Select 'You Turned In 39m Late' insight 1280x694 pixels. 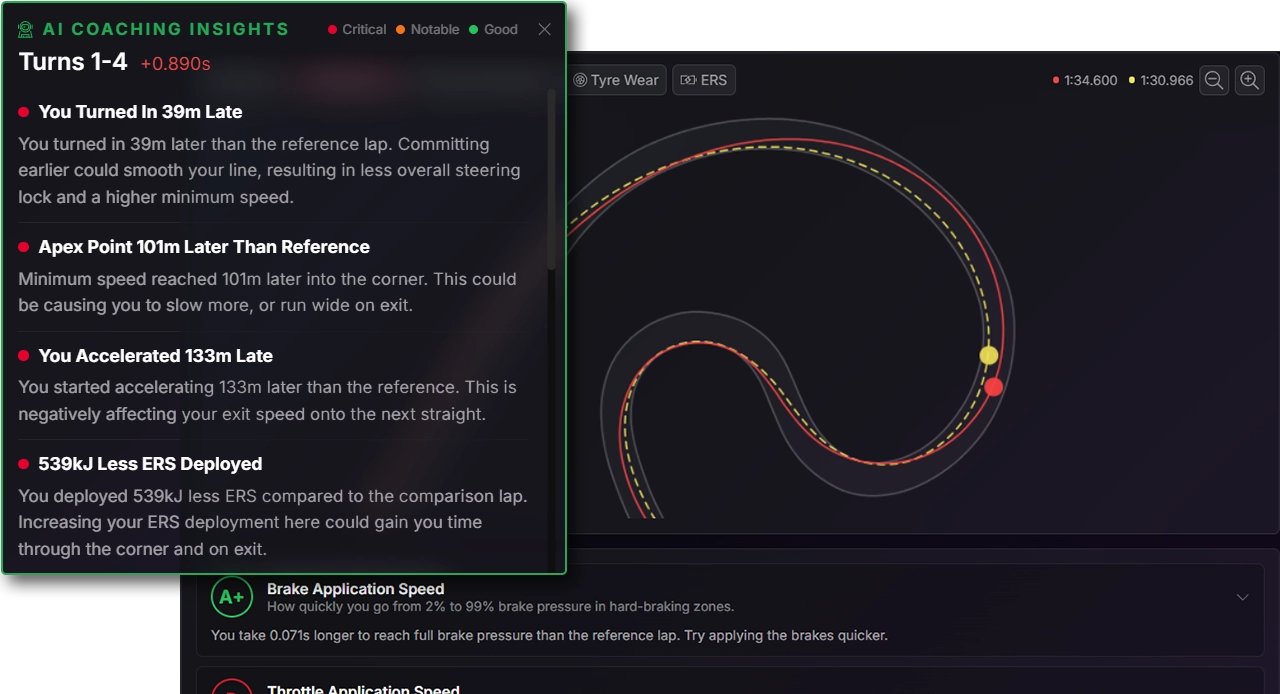pos(140,112)
